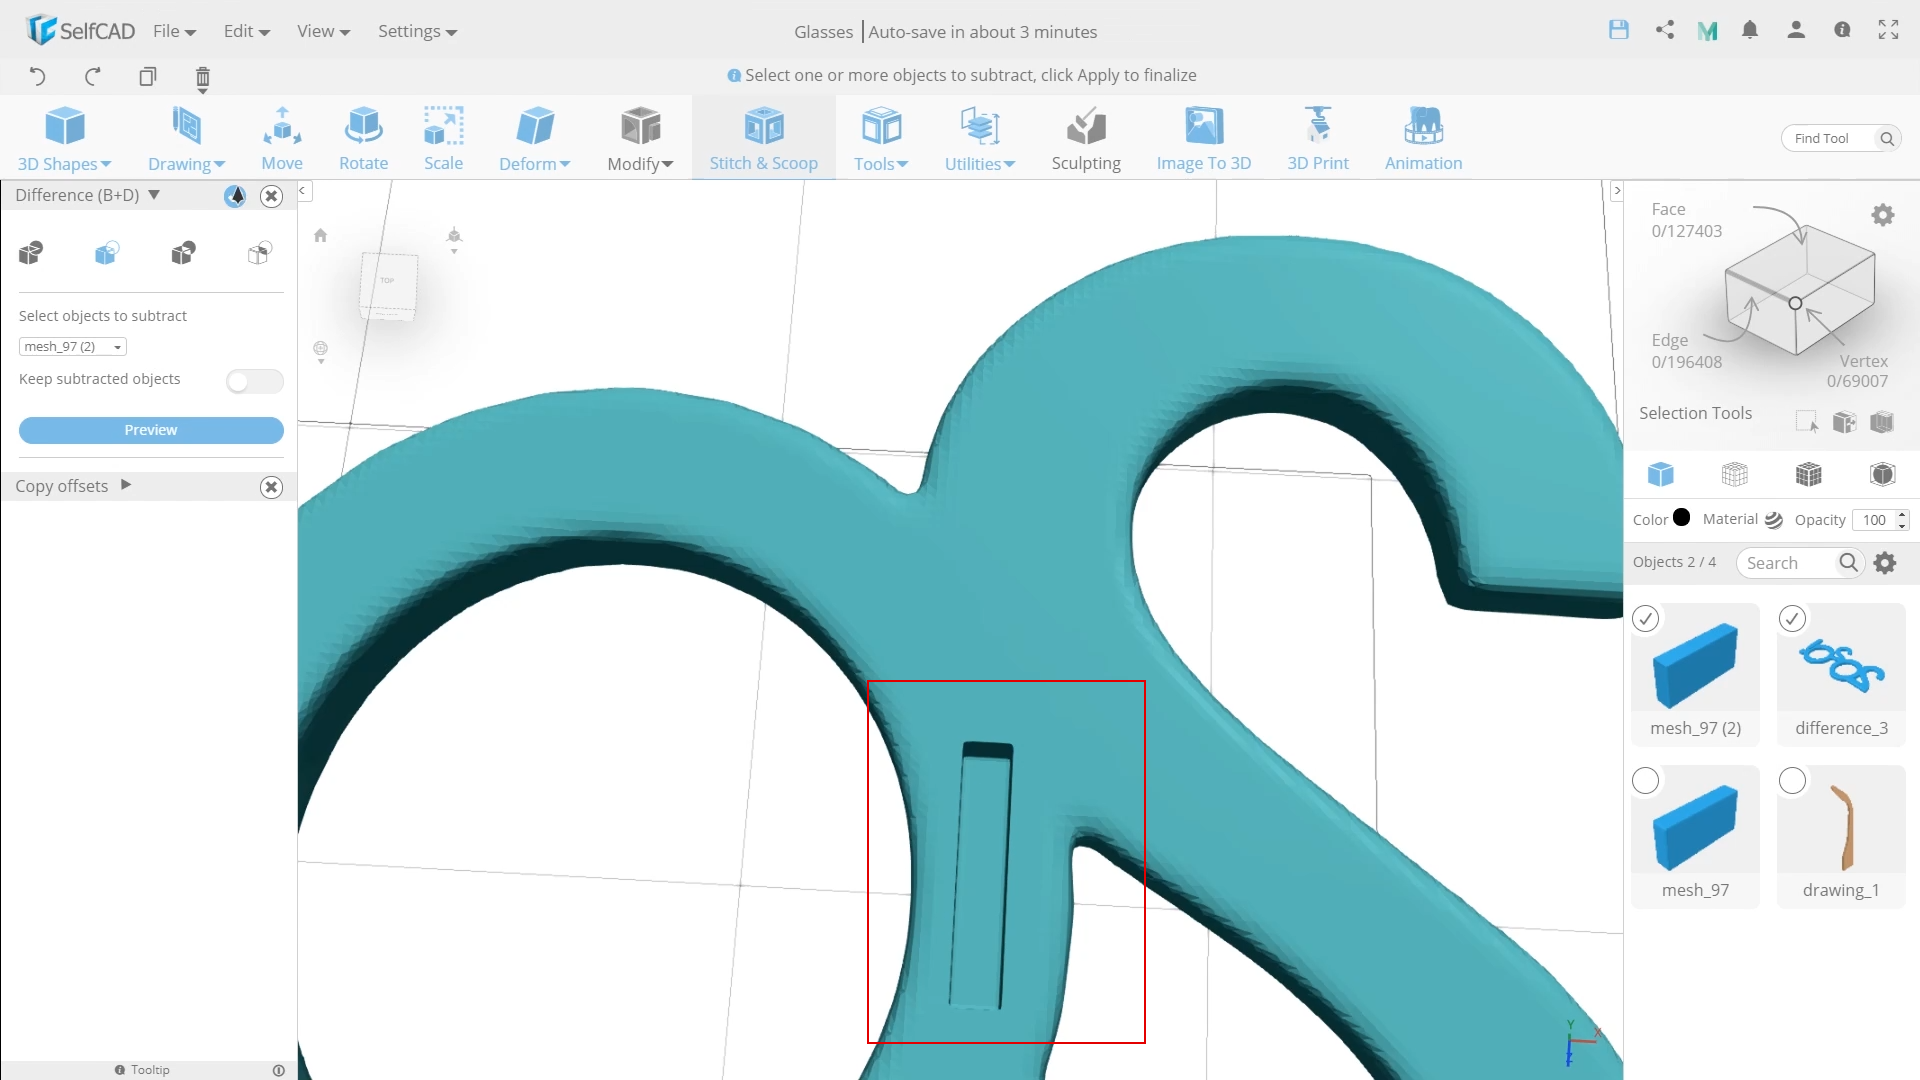Viewport: 1920px width, 1080px height.
Task: Click the undo arrow icon
Action: pyautogui.click(x=37, y=76)
